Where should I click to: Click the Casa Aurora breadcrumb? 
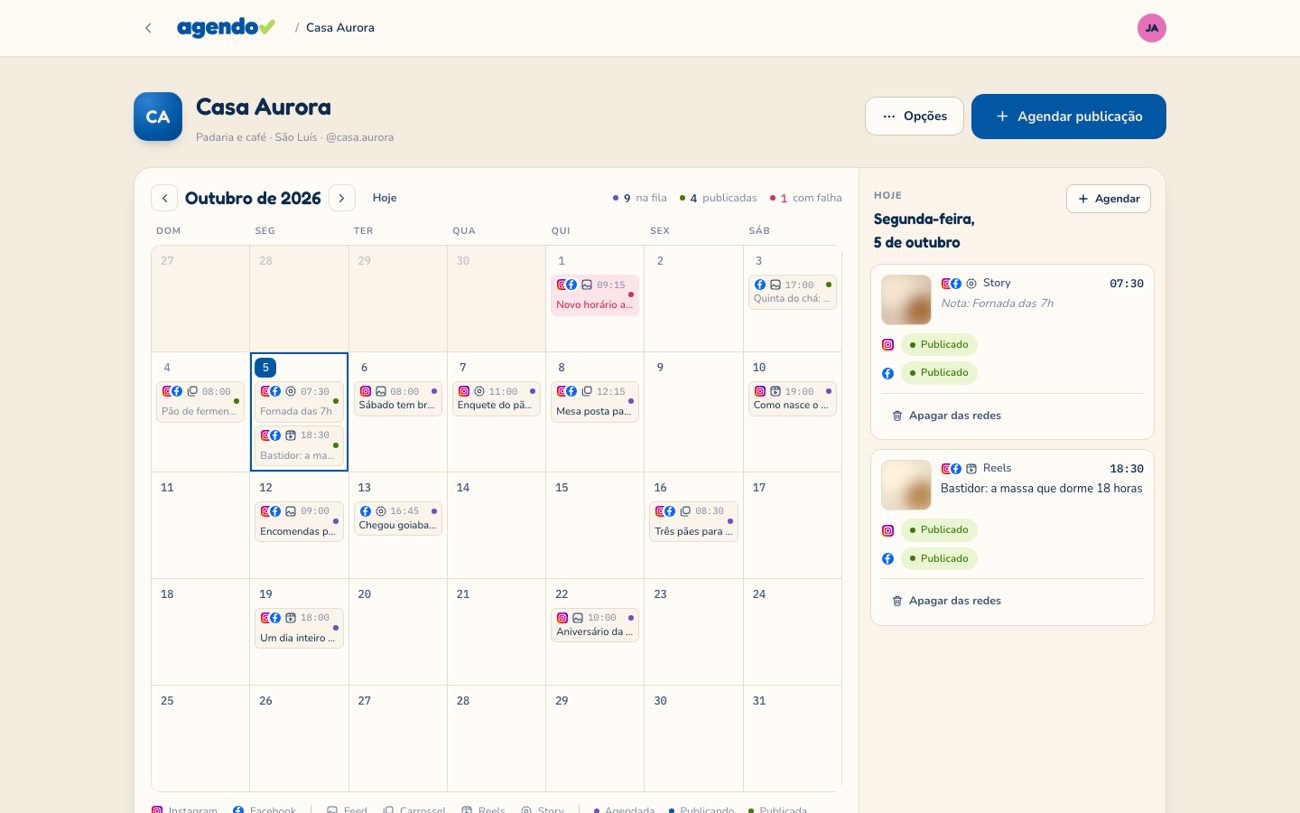(340, 28)
